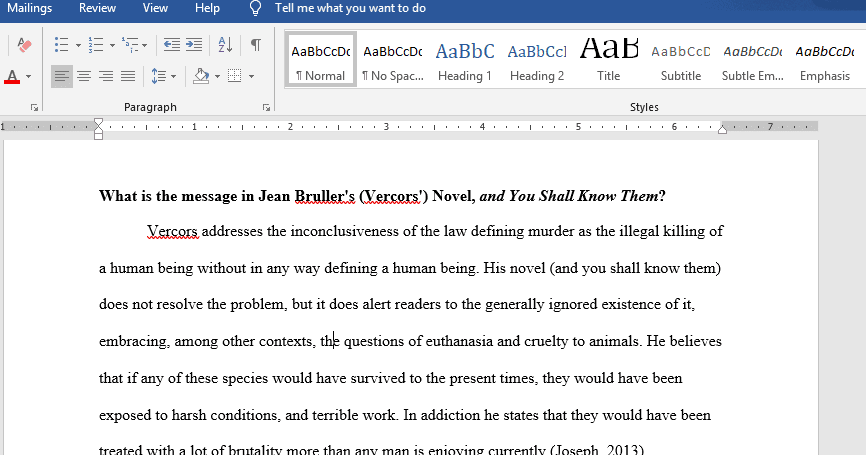The height and width of the screenshot is (455, 866).
Task: Click the Multilevel List icon
Action: 130,45
